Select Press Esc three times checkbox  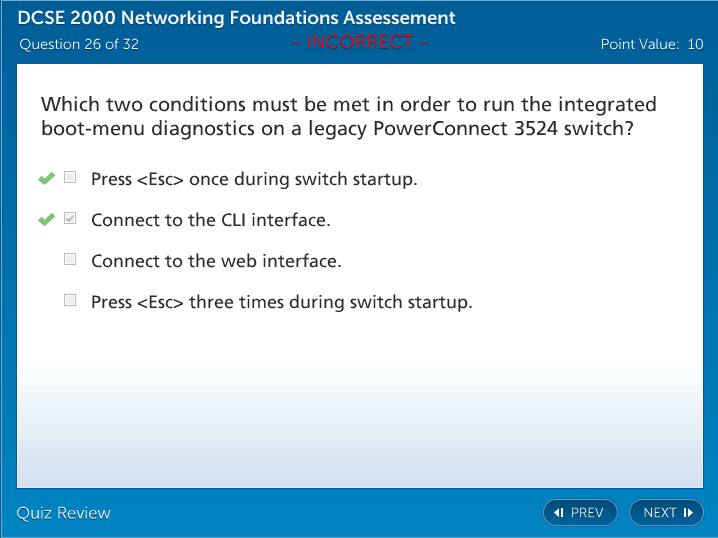point(70,300)
